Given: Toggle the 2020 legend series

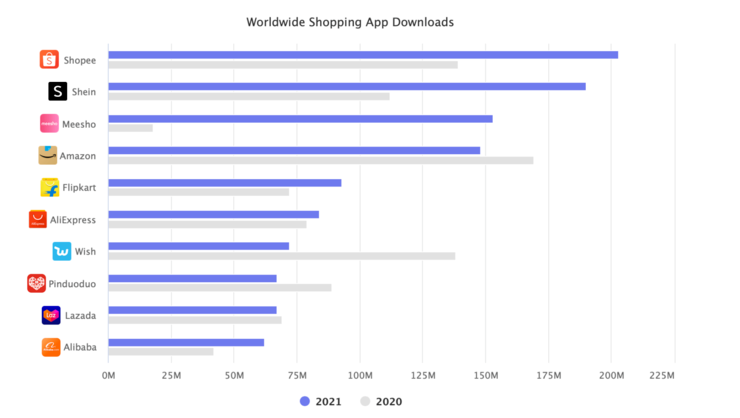Looking at the screenshot, I should coord(381,401).
